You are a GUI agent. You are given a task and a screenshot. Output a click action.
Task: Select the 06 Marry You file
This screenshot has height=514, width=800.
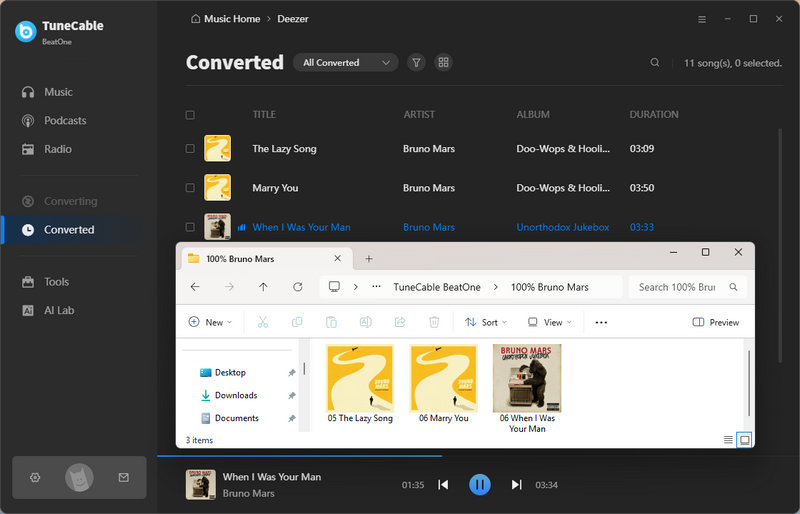[443, 384]
